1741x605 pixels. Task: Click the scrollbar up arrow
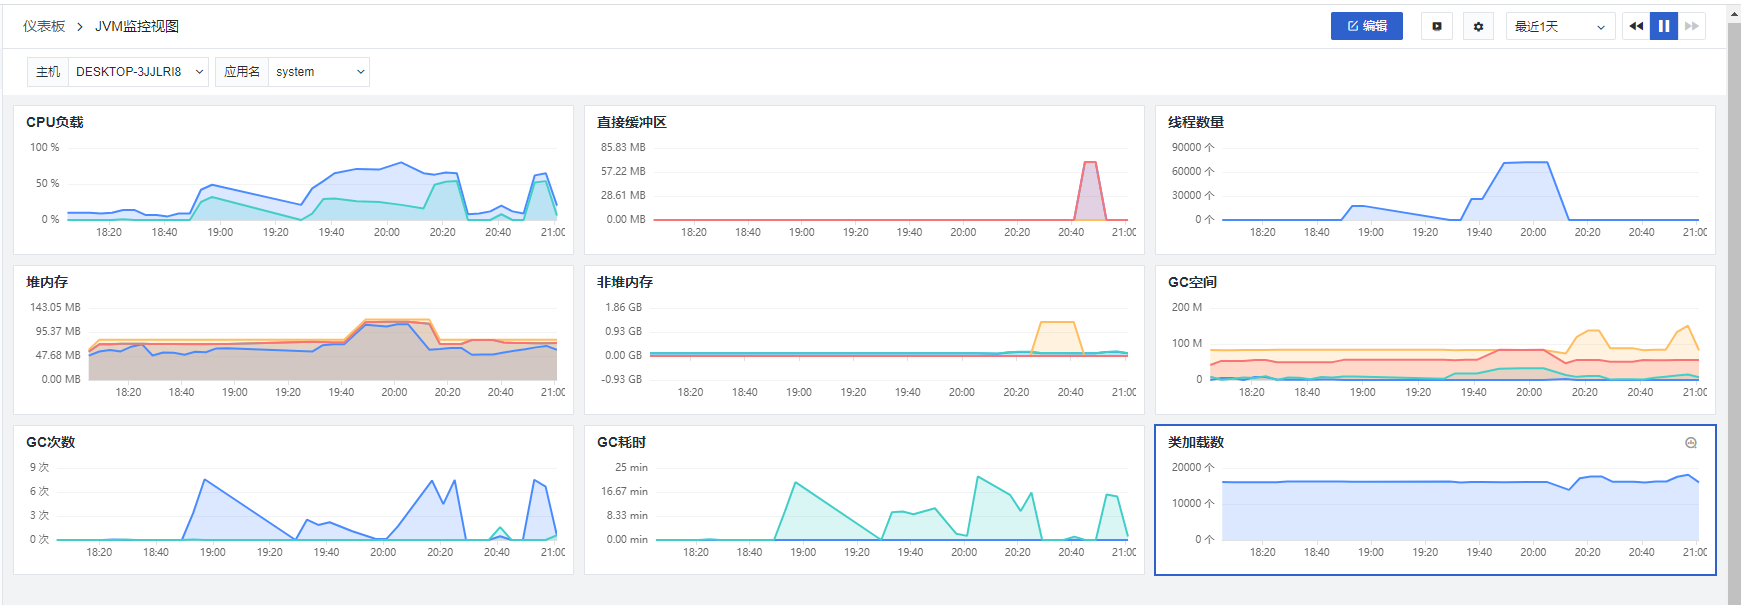pyautogui.click(x=1734, y=14)
